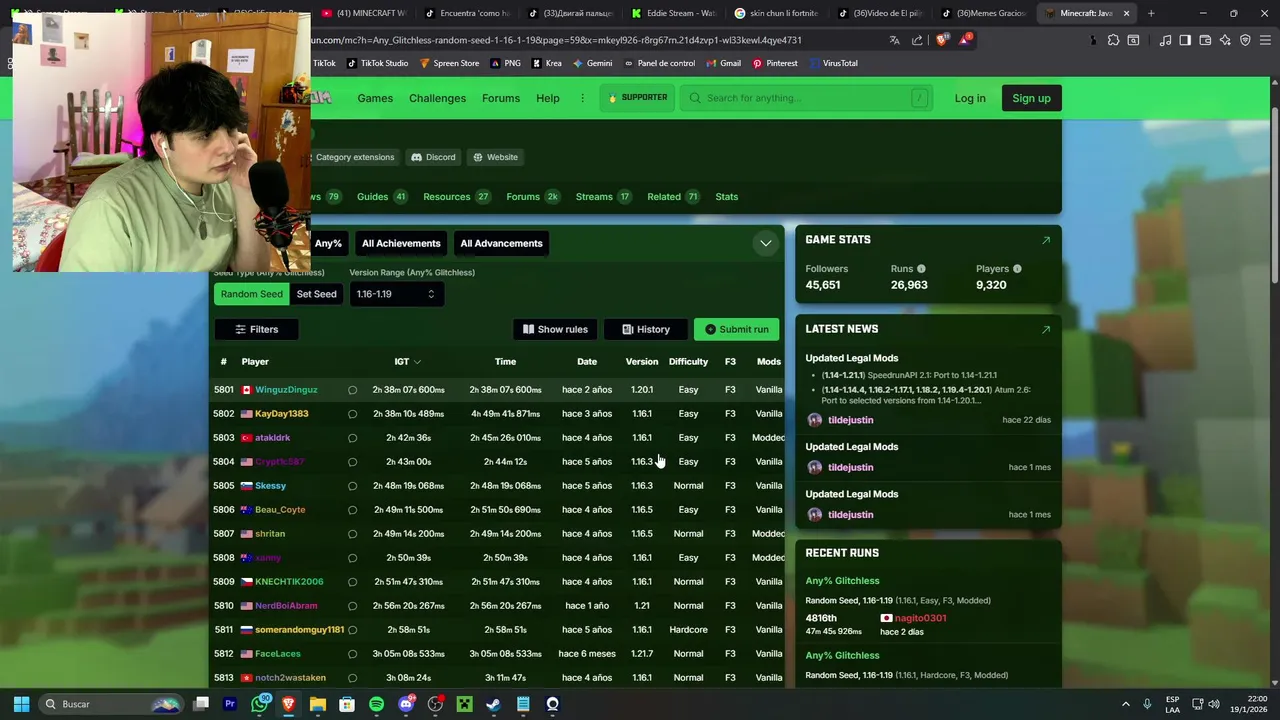The height and width of the screenshot is (720, 1280).
Task: Click the History button
Action: click(x=646, y=329)
